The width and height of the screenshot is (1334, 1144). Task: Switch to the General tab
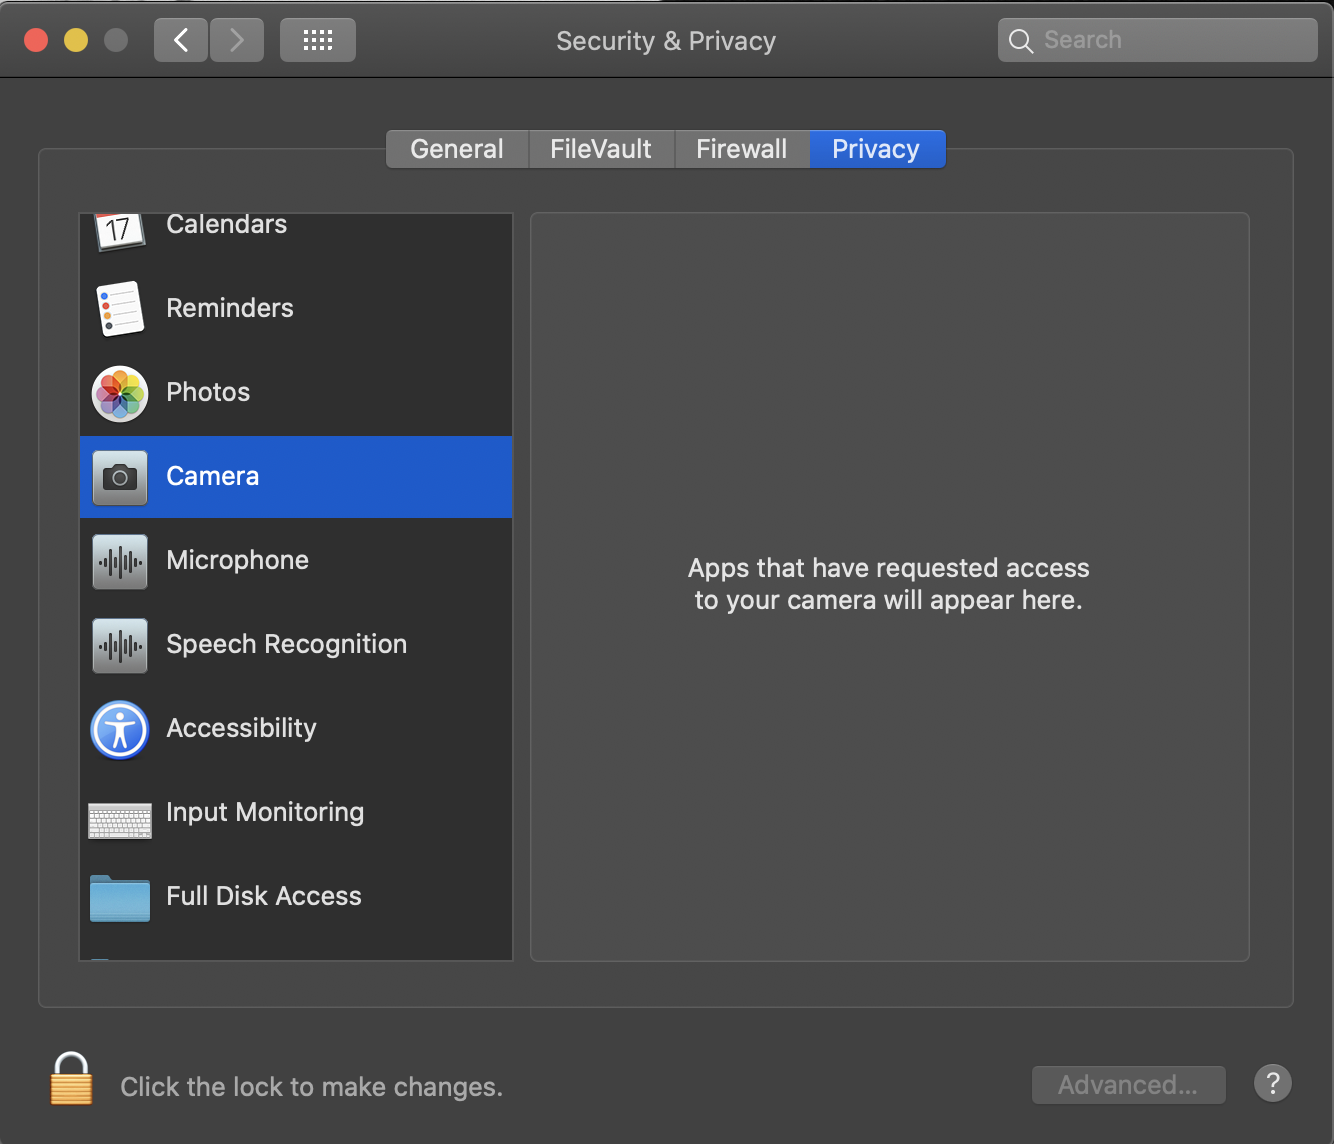(x=457, y=149)
